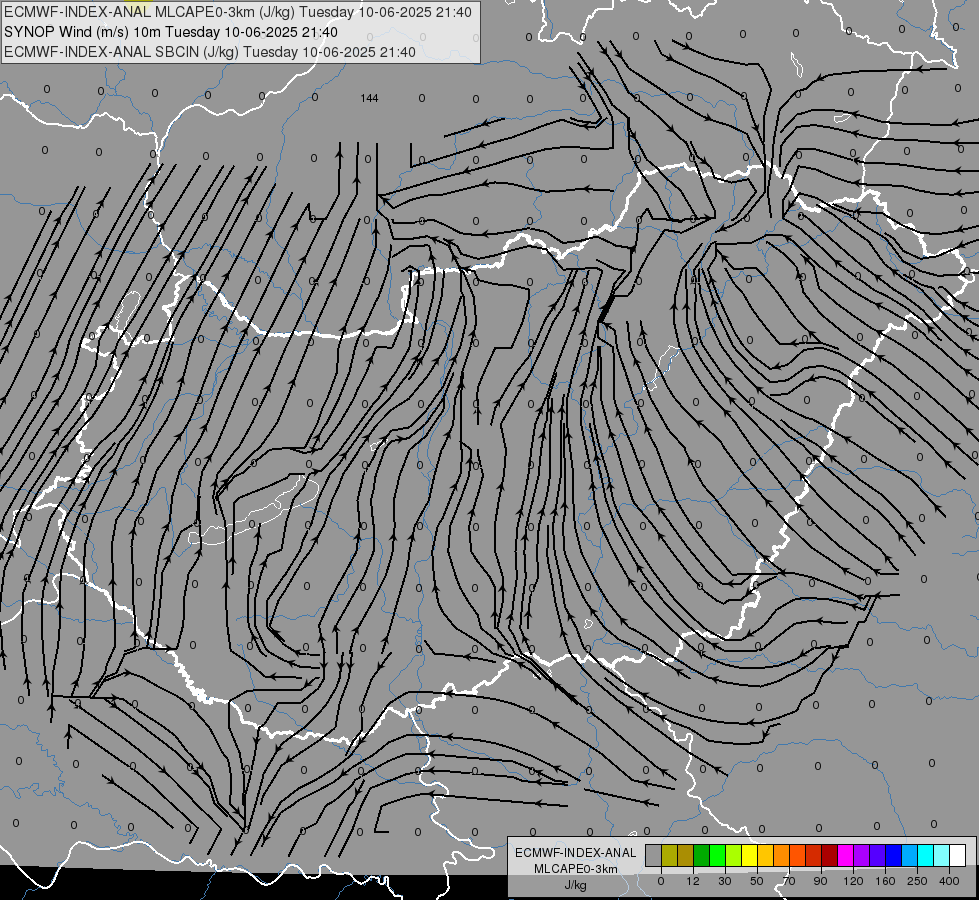Screen dimensions: 979x900
Task: Click ECMWF-INDEX-ANAL label inside the legend box
Action: (576, 853)
